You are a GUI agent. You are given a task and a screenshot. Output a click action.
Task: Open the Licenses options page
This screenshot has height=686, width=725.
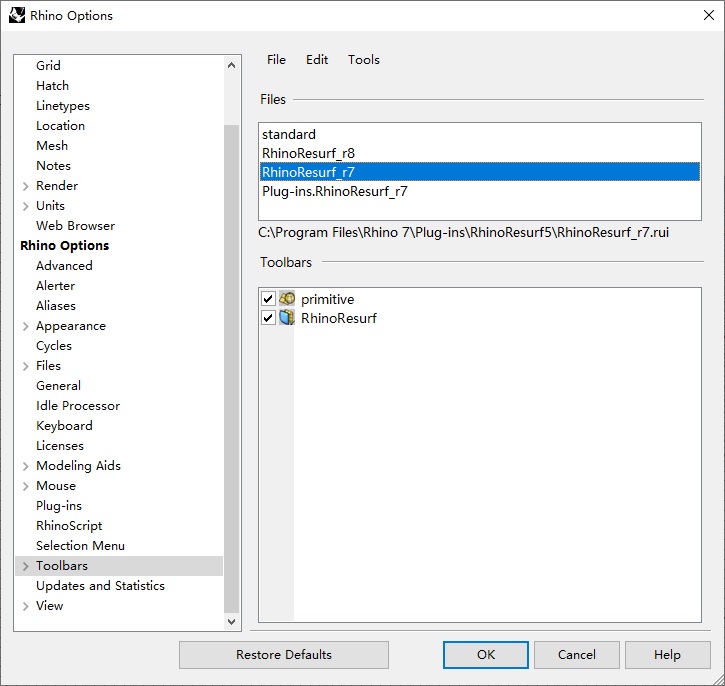(60, 446)
